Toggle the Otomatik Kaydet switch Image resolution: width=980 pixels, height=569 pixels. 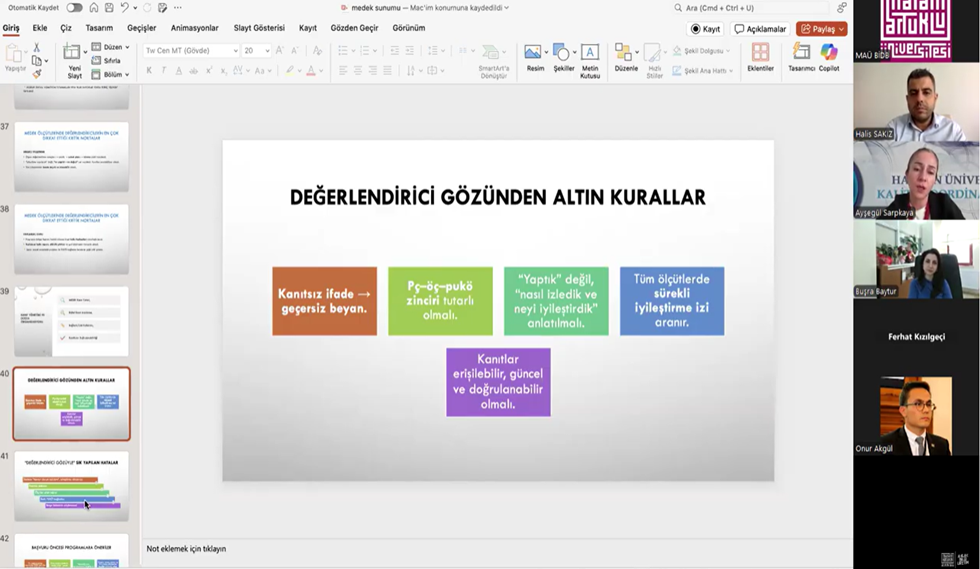74,8
